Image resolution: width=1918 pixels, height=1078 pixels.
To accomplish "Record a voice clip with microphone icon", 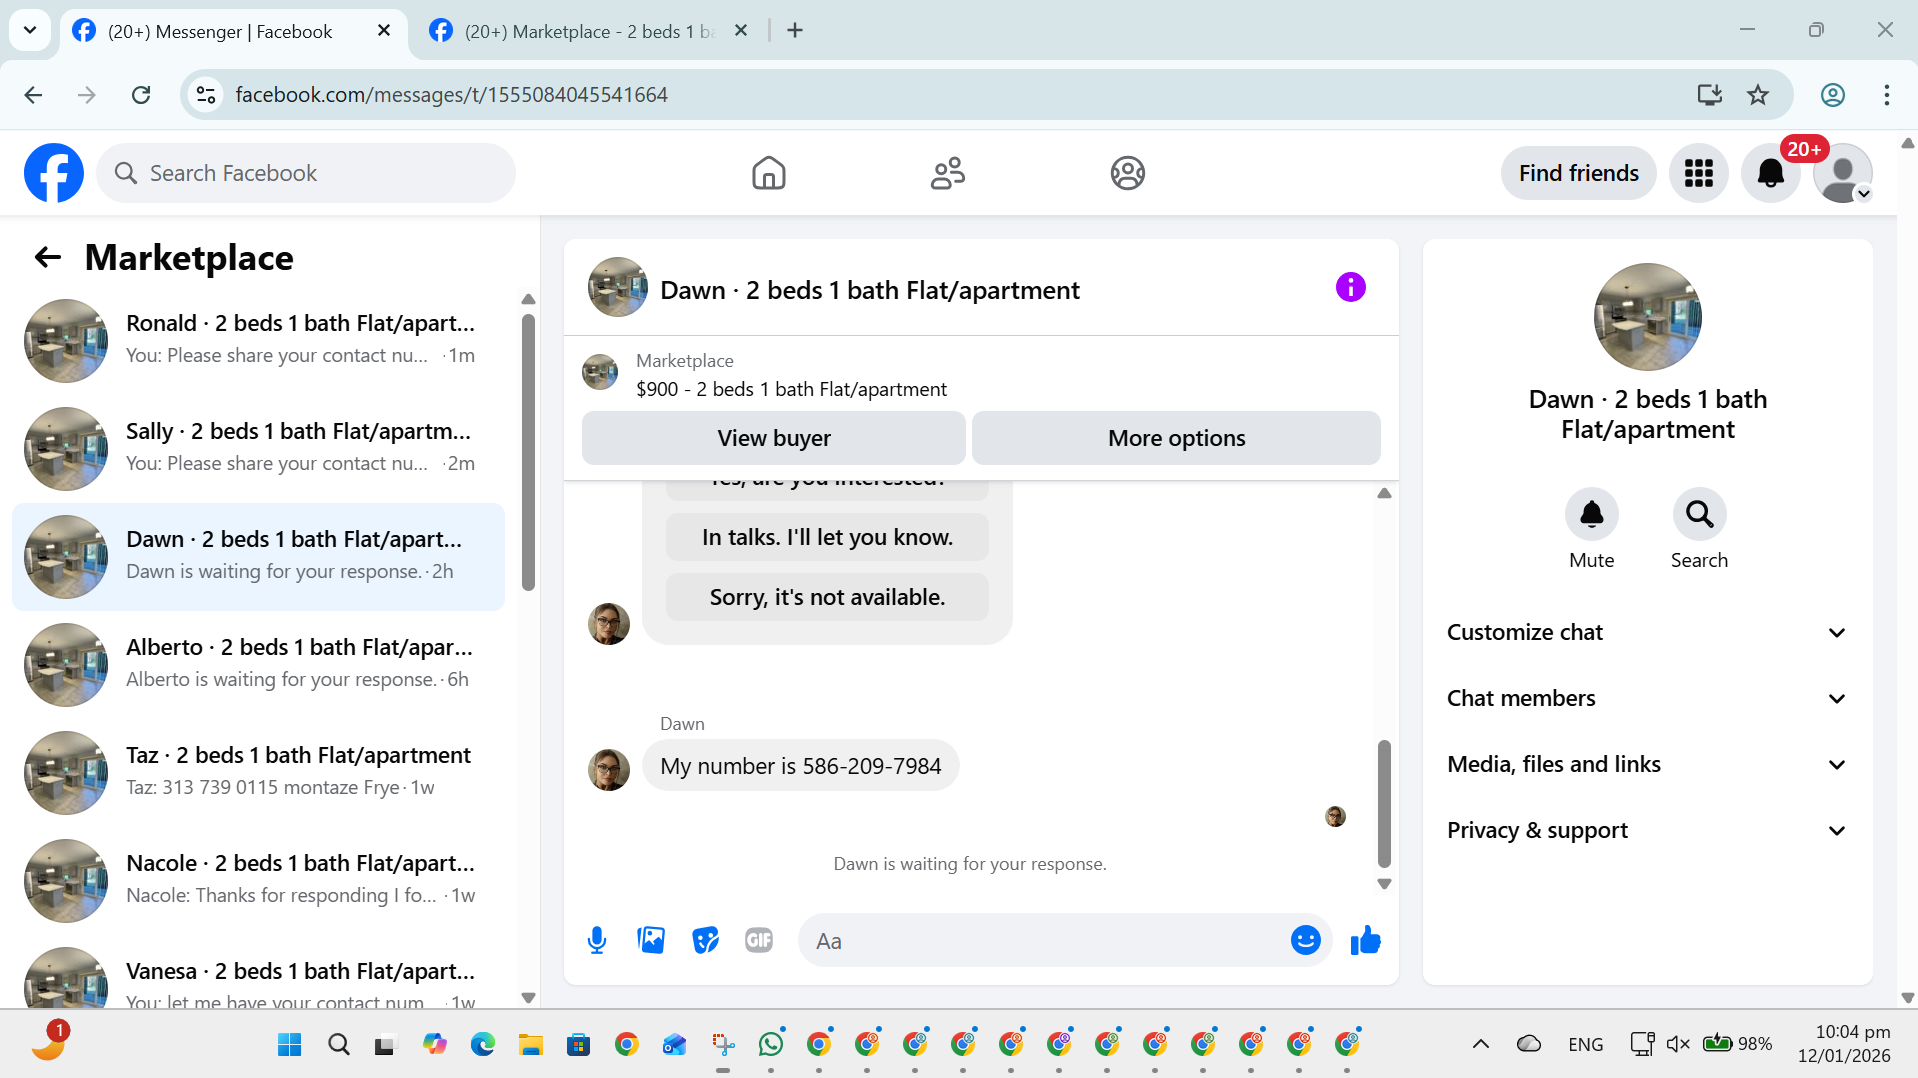I will coord(597,940).
